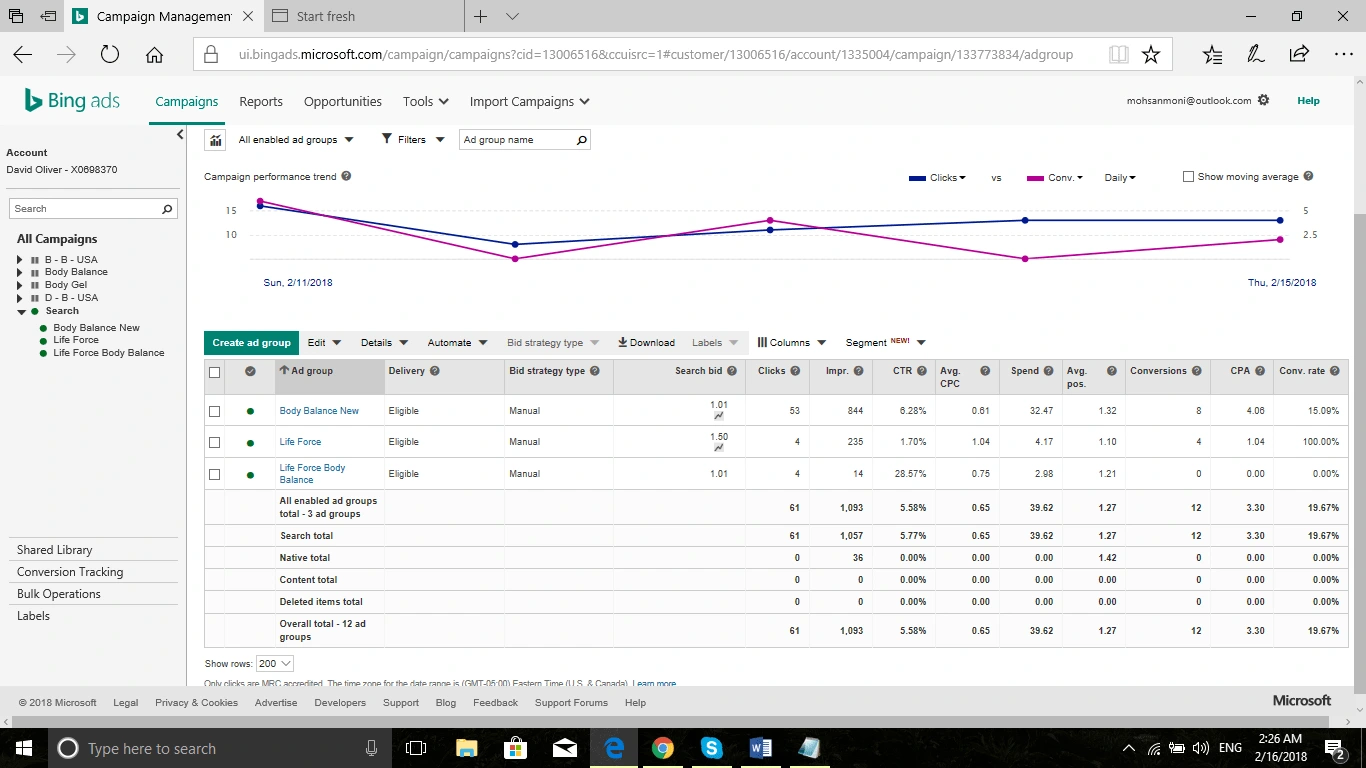
Task: Add this page to favorites with the star
Action: point(1151,55)
